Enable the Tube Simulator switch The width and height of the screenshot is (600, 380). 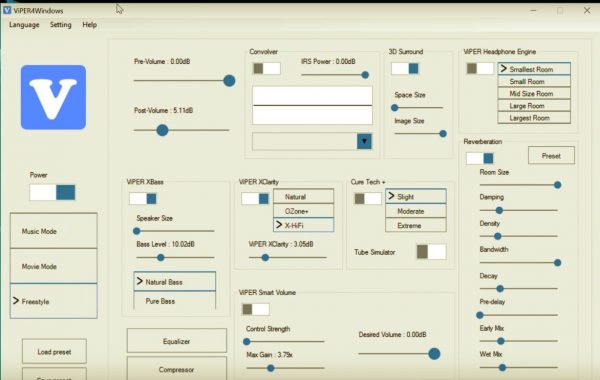tap(431, 252)
